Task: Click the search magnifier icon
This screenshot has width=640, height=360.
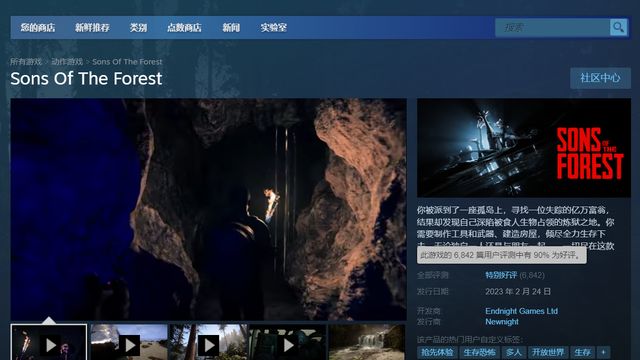Action: [618, 27]
